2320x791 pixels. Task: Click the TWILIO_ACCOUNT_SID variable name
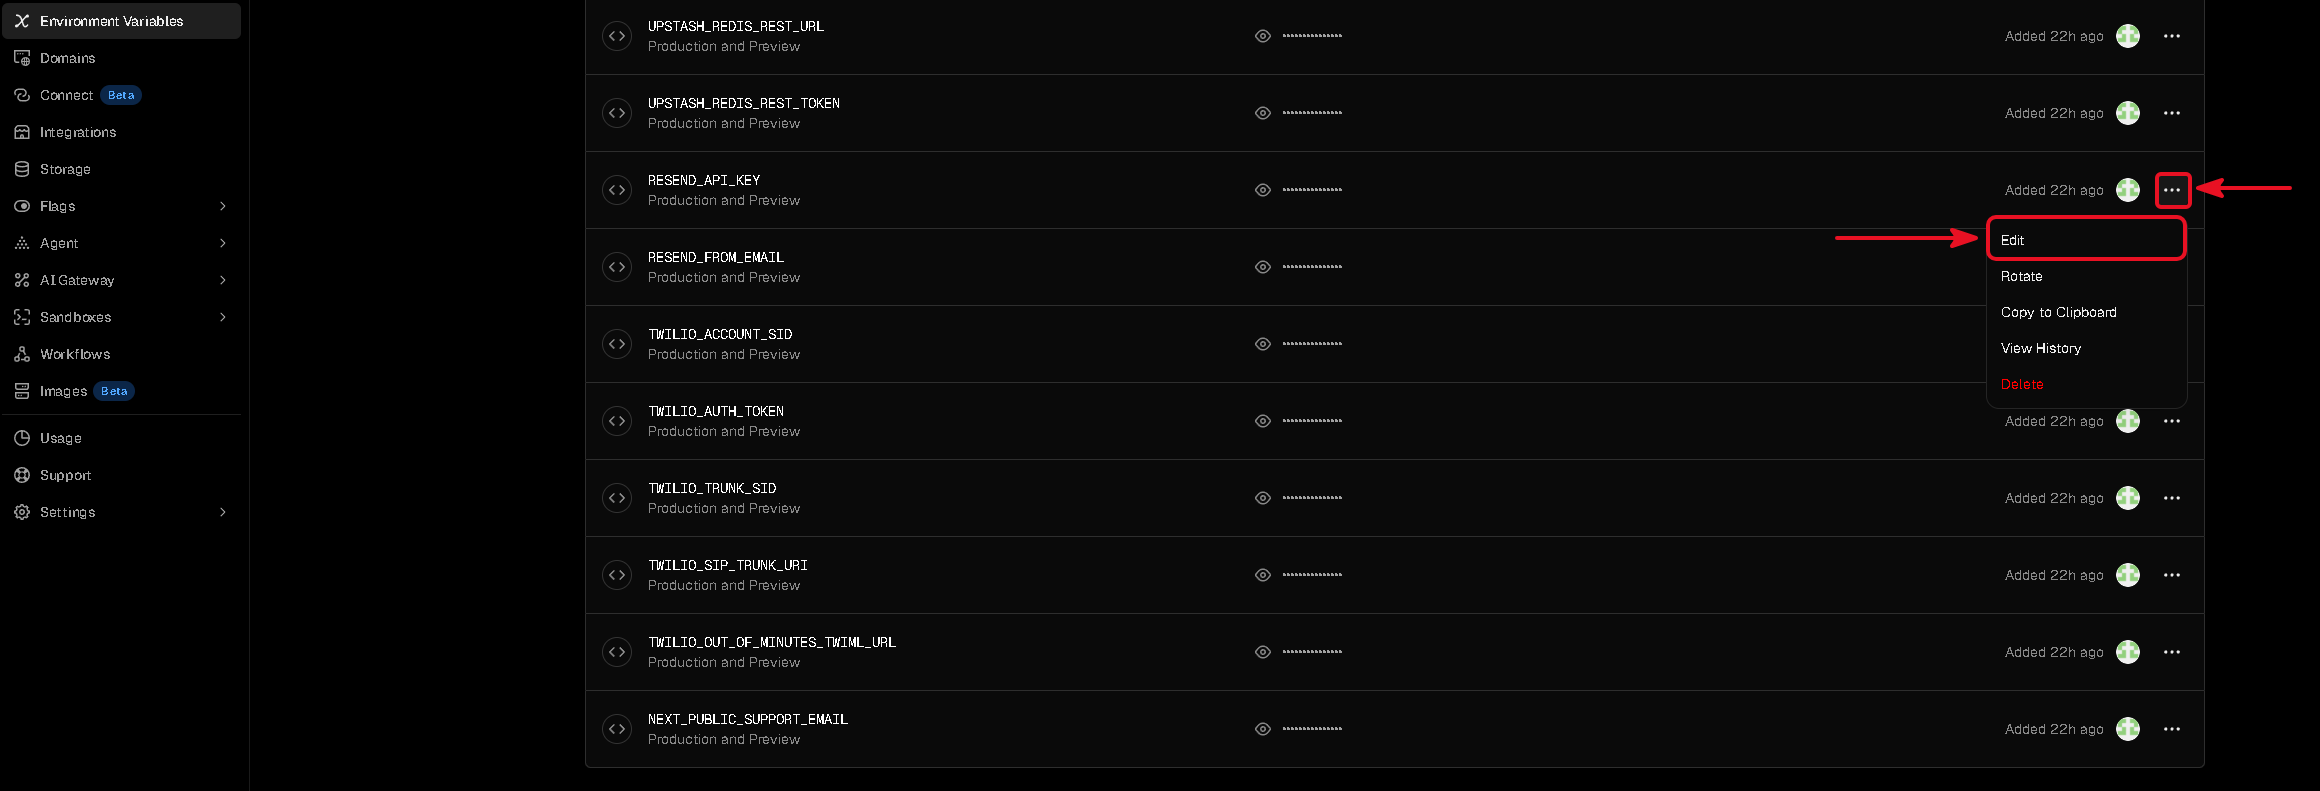pyautogui.click(x=720, y=334)
